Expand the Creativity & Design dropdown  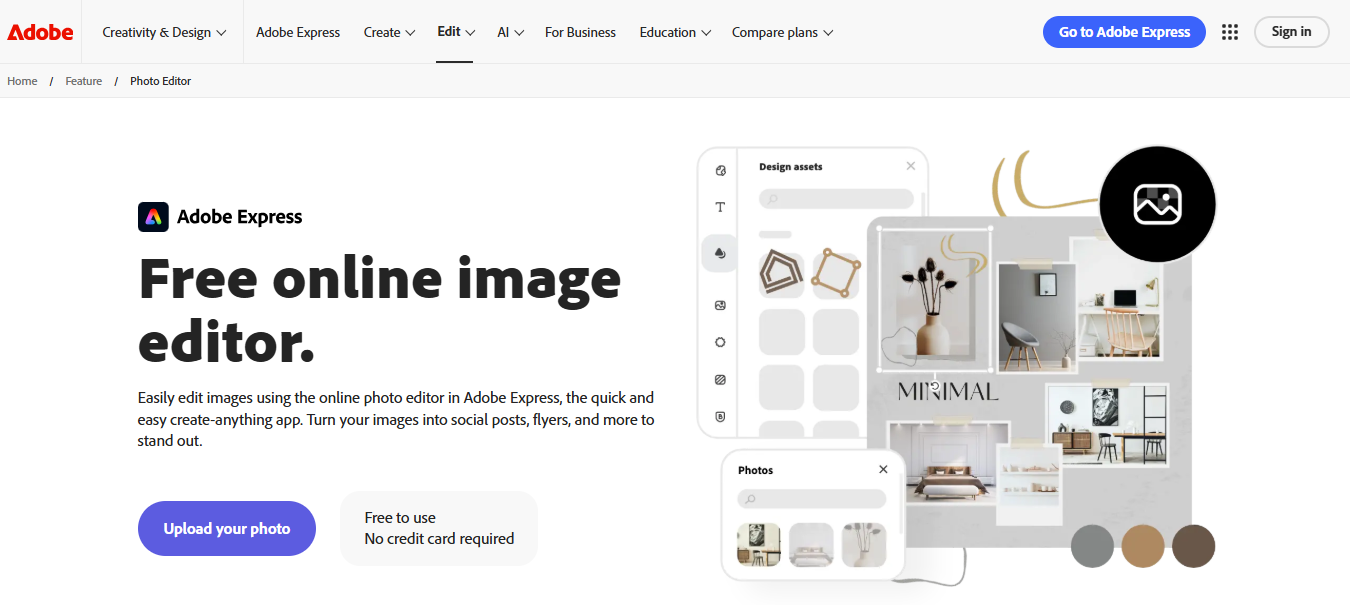tap(163, 31)
